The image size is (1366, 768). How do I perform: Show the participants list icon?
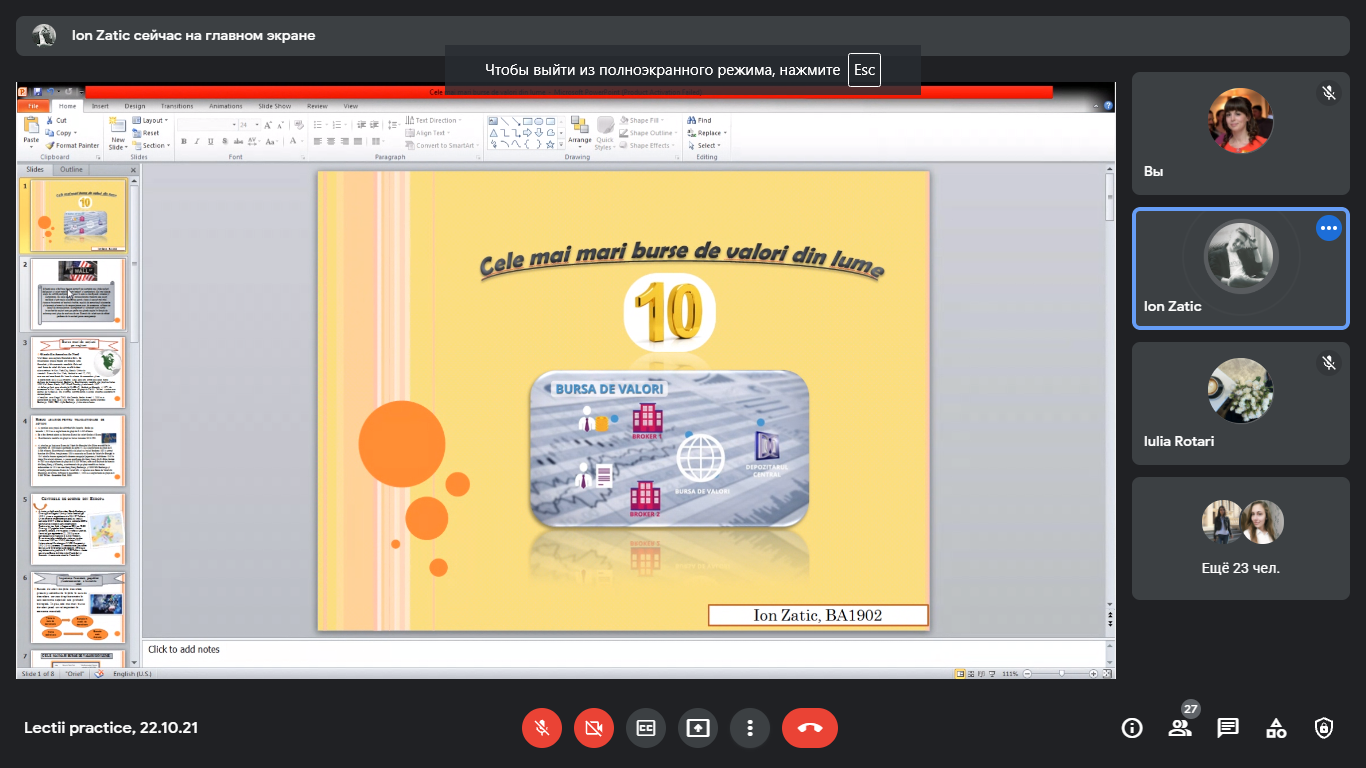pyautogui.click(x=1180, y=728)
